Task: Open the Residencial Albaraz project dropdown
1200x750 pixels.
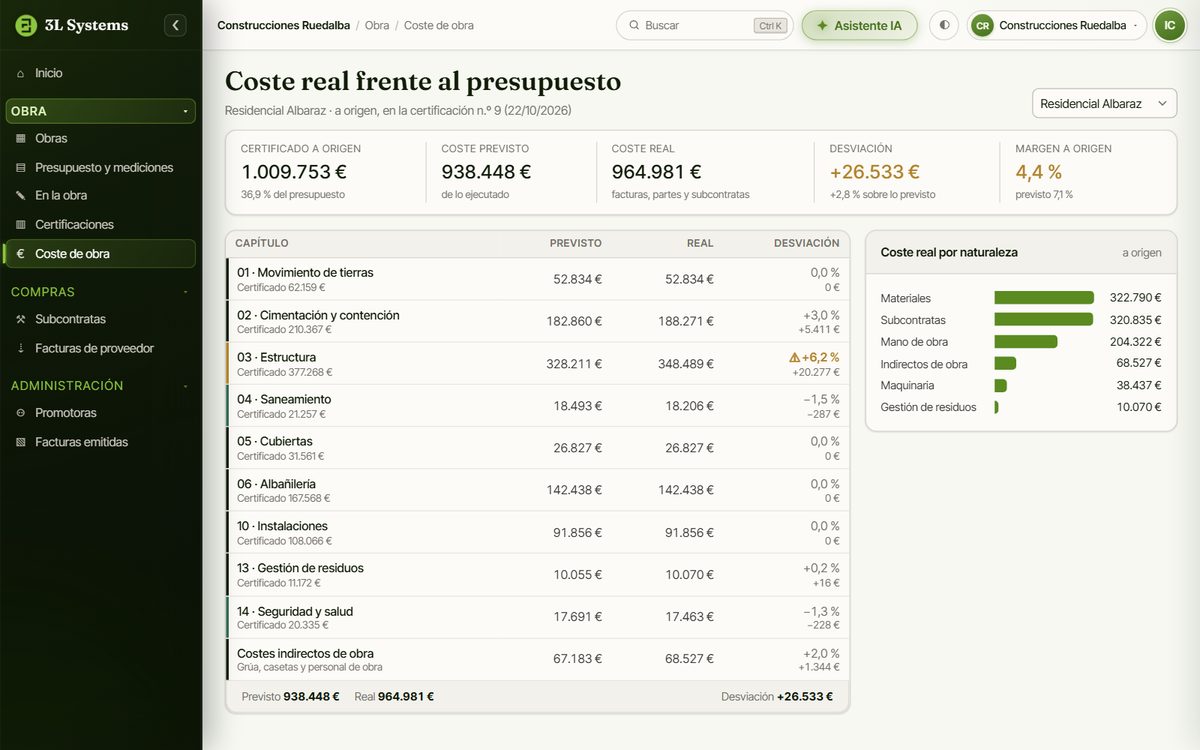Action: click(x=1104, y=103)
